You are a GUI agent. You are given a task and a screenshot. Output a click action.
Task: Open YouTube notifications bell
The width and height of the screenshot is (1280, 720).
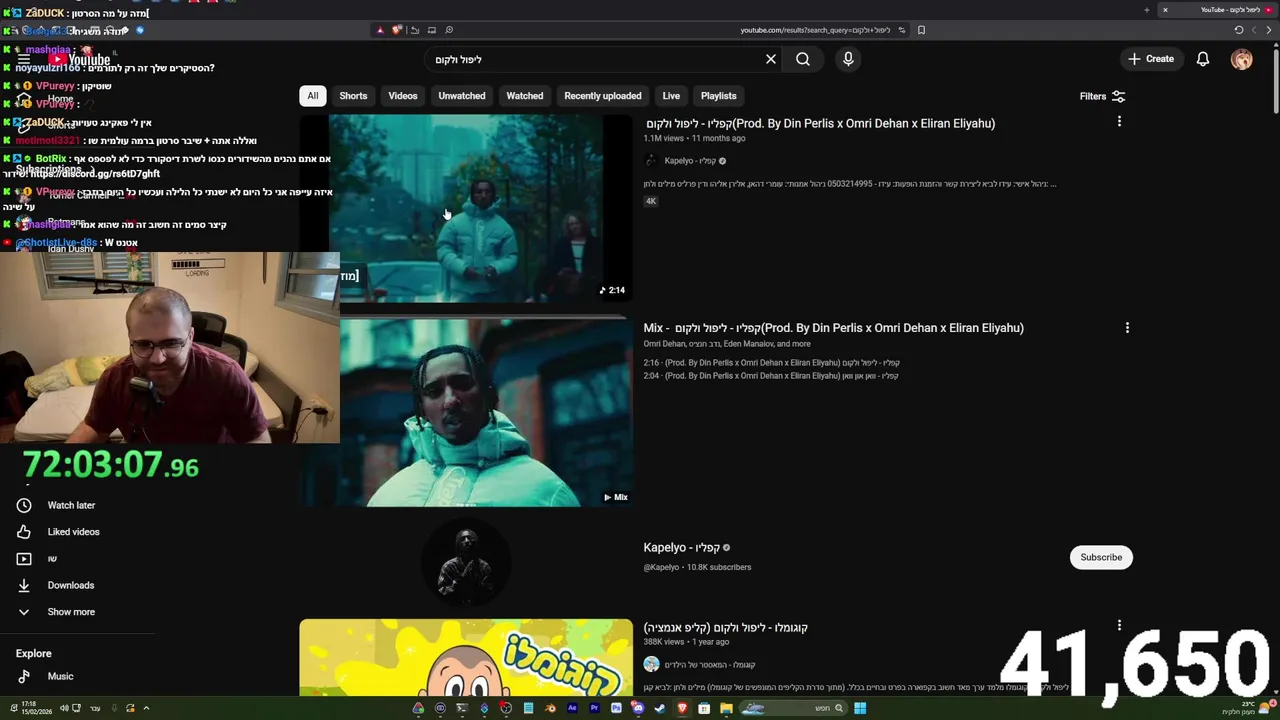tap(1203, 59)
